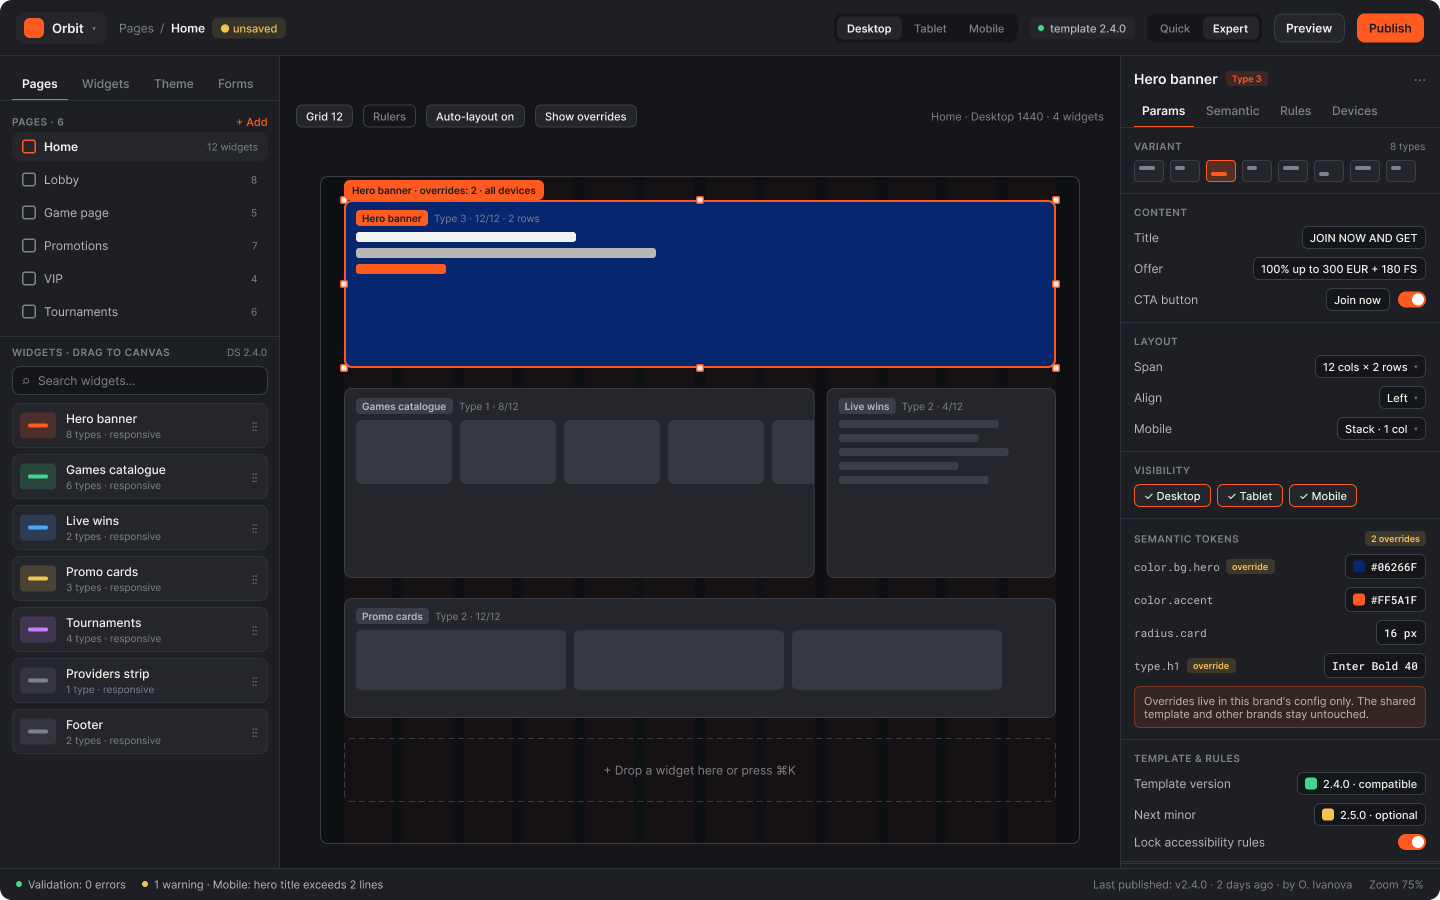Viewport: 1440px width, 900px height.
Task: Open the color.bg.hero #06266F swatch
Action: [x=1385, y=567]
